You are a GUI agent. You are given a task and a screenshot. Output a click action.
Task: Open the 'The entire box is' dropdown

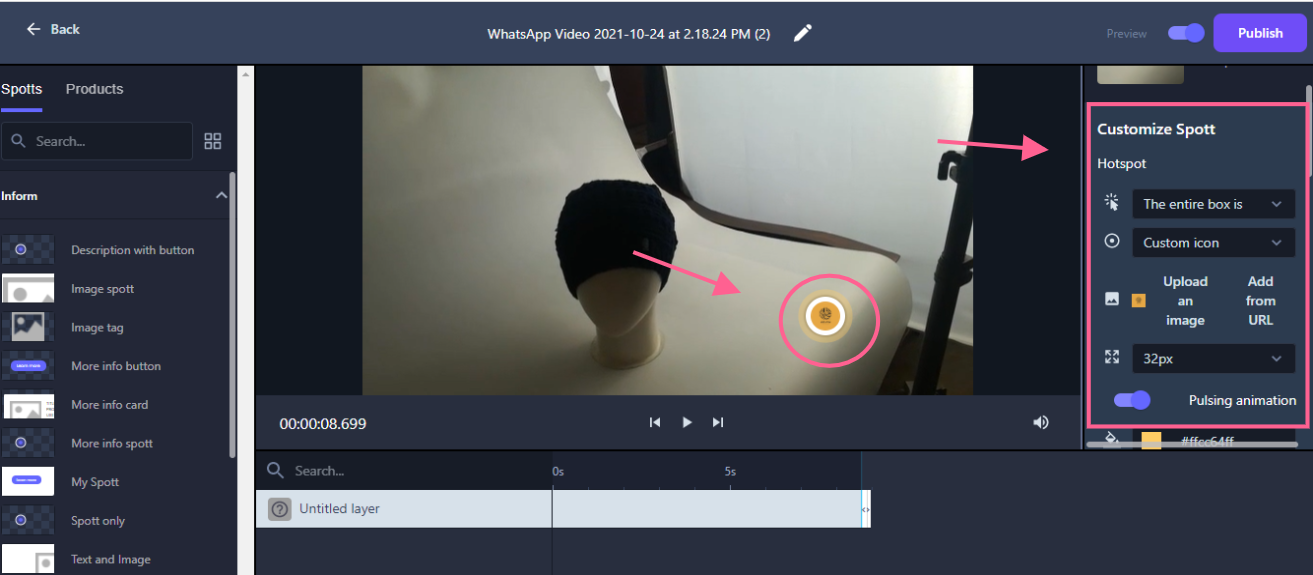[x=1212, y=204]
